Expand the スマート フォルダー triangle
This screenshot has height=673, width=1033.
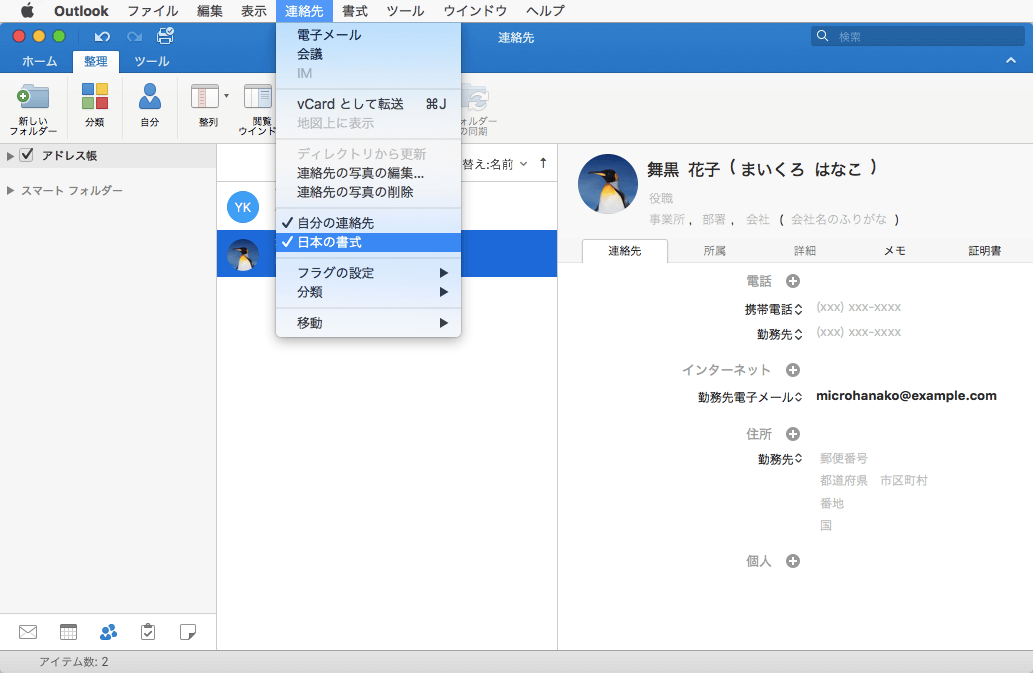pos(10,190)
